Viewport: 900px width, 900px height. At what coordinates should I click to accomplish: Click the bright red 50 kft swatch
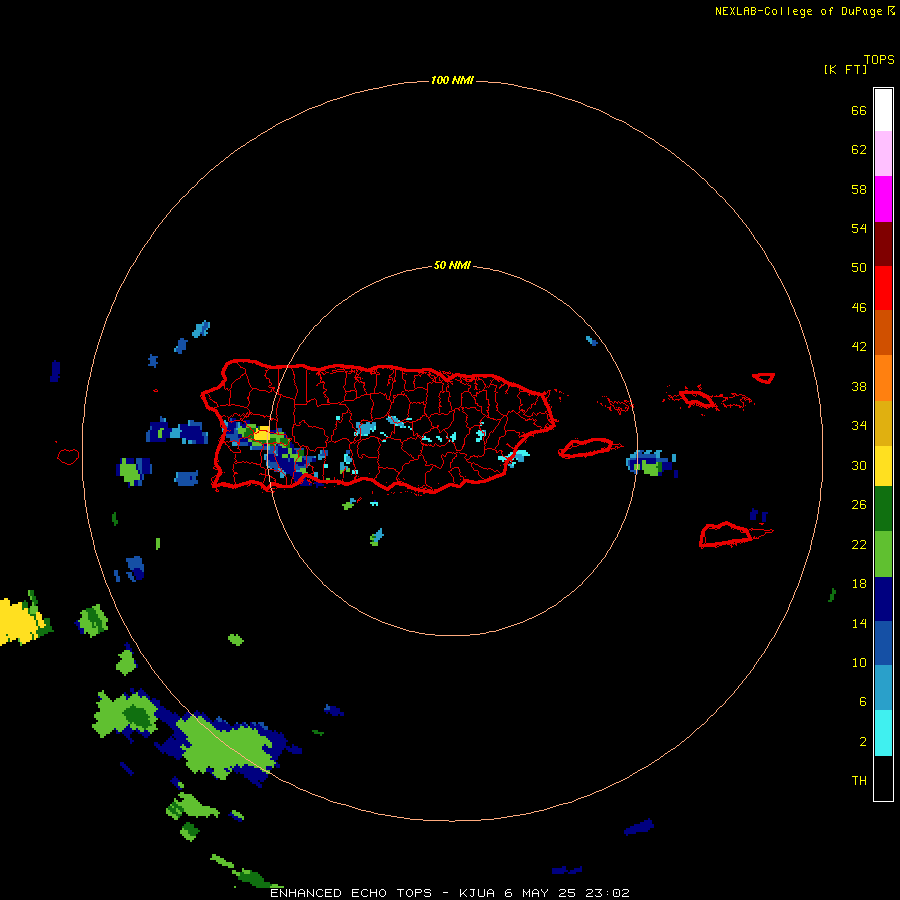pyautogui.click(x=883, y=288)
